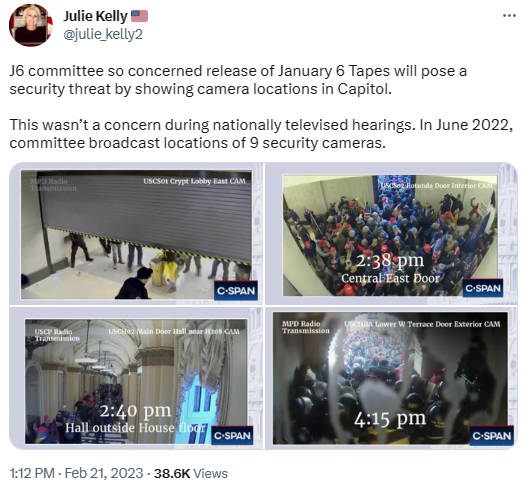Click the 2:40 pm time overlay
Screen dimensions: 531x491
coord(135,411)
